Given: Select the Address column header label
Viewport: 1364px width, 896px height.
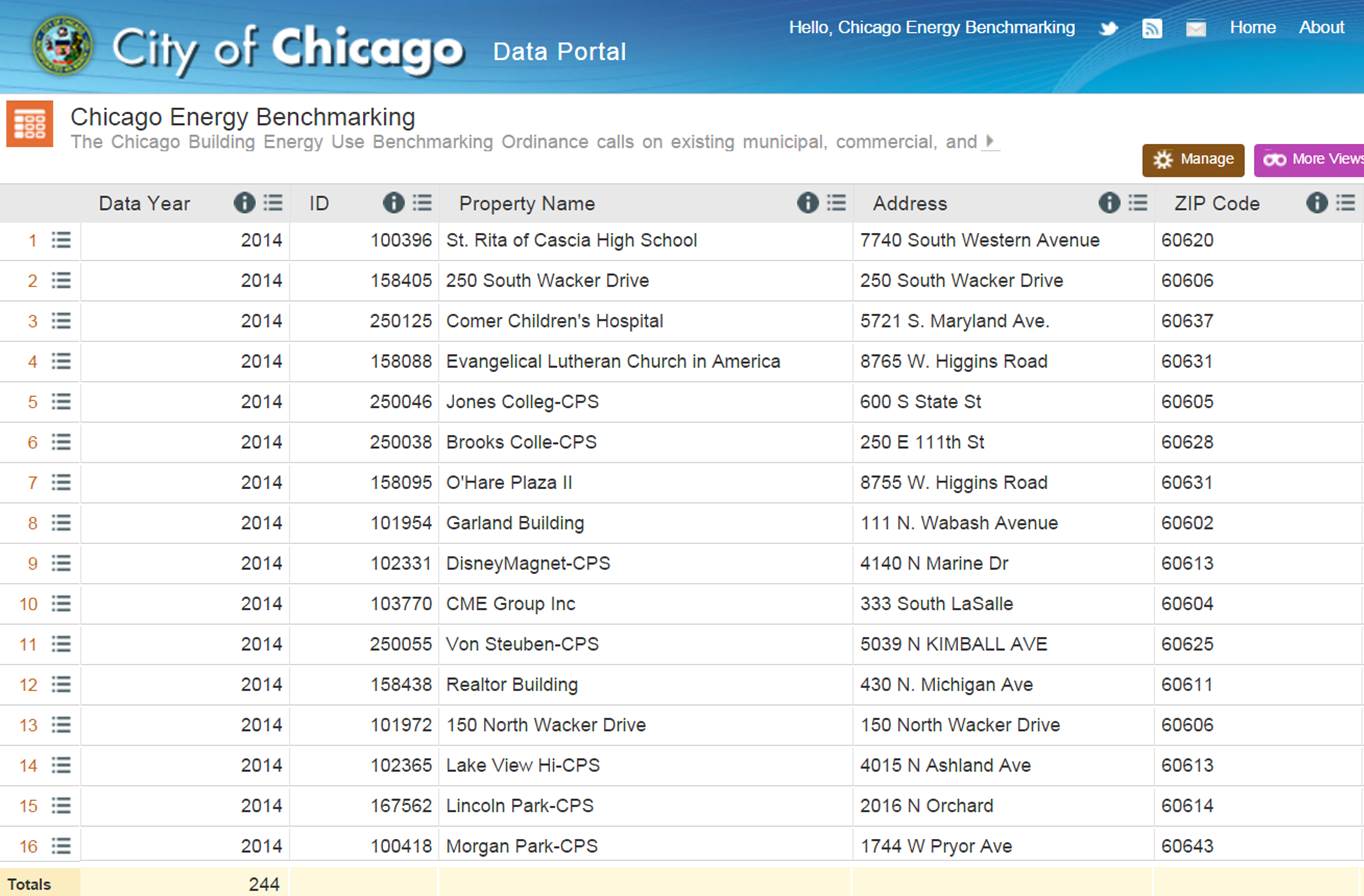Looking at the screenshot, I should pos(910,203).
